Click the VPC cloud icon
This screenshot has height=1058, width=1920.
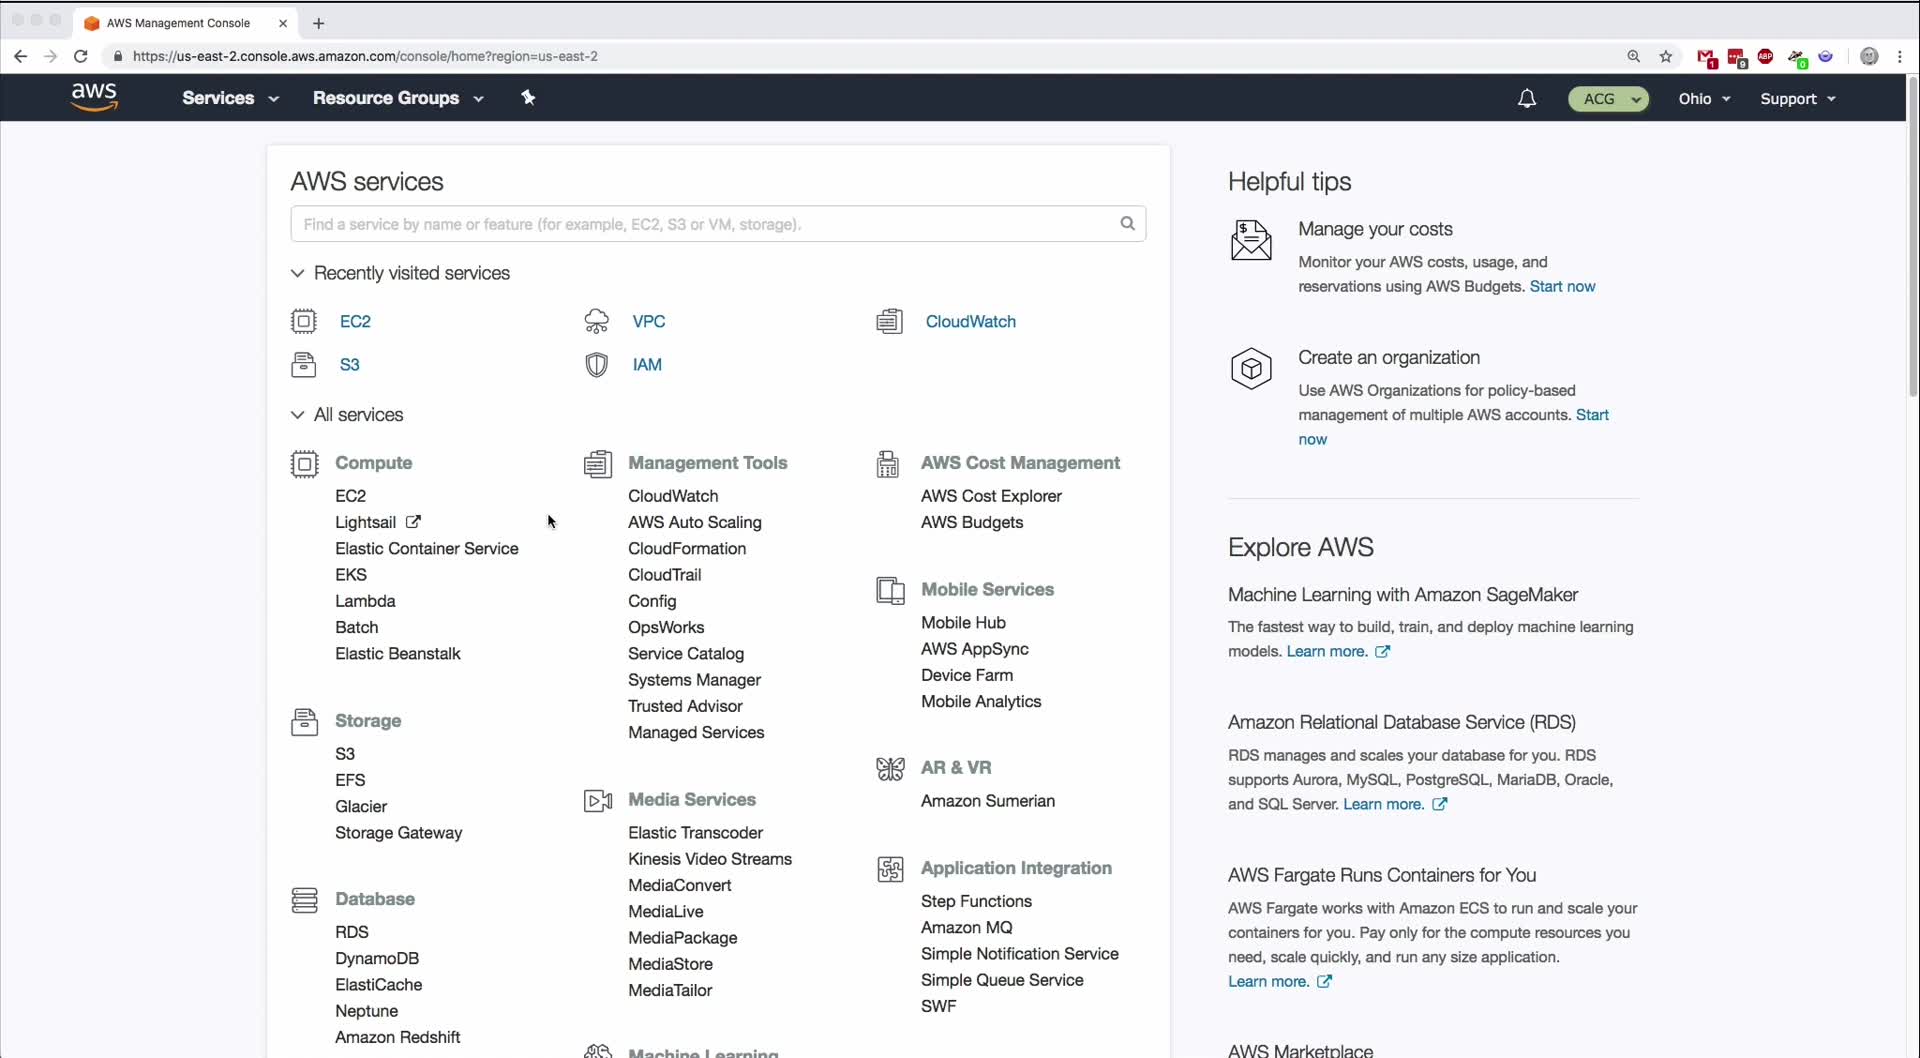pyautogui.click(x=597, y=321)
